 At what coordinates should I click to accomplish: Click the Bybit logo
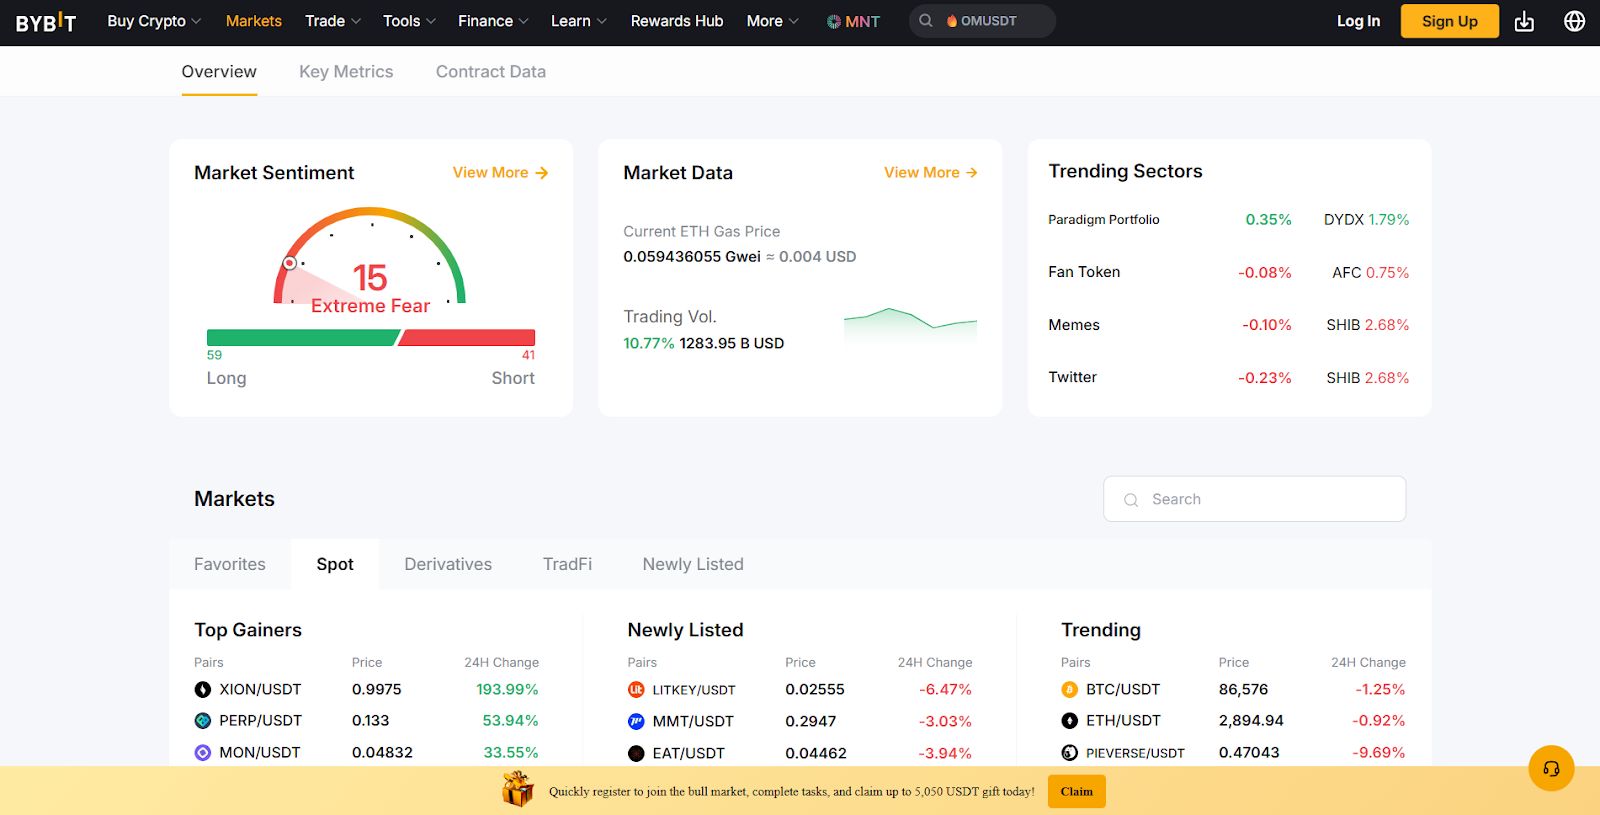[46, 22]
